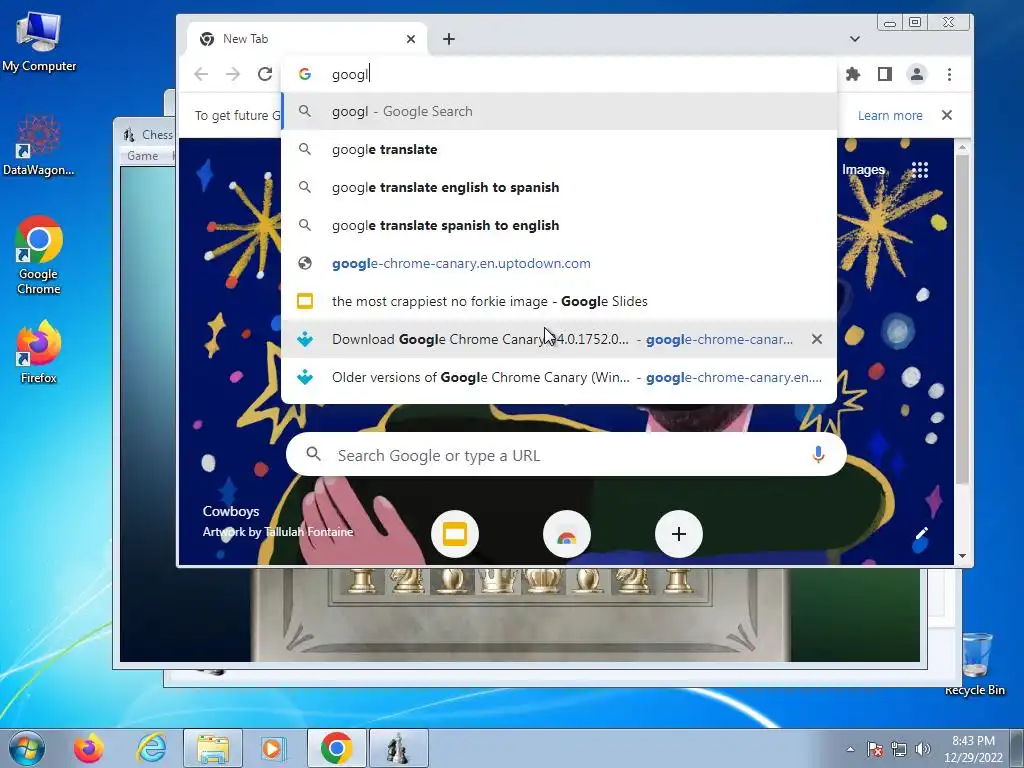Open 'Older versions of Google Chrome Canary' suggestion
1024x768 pixels.
pyautogui.click(x=559, y=377)
